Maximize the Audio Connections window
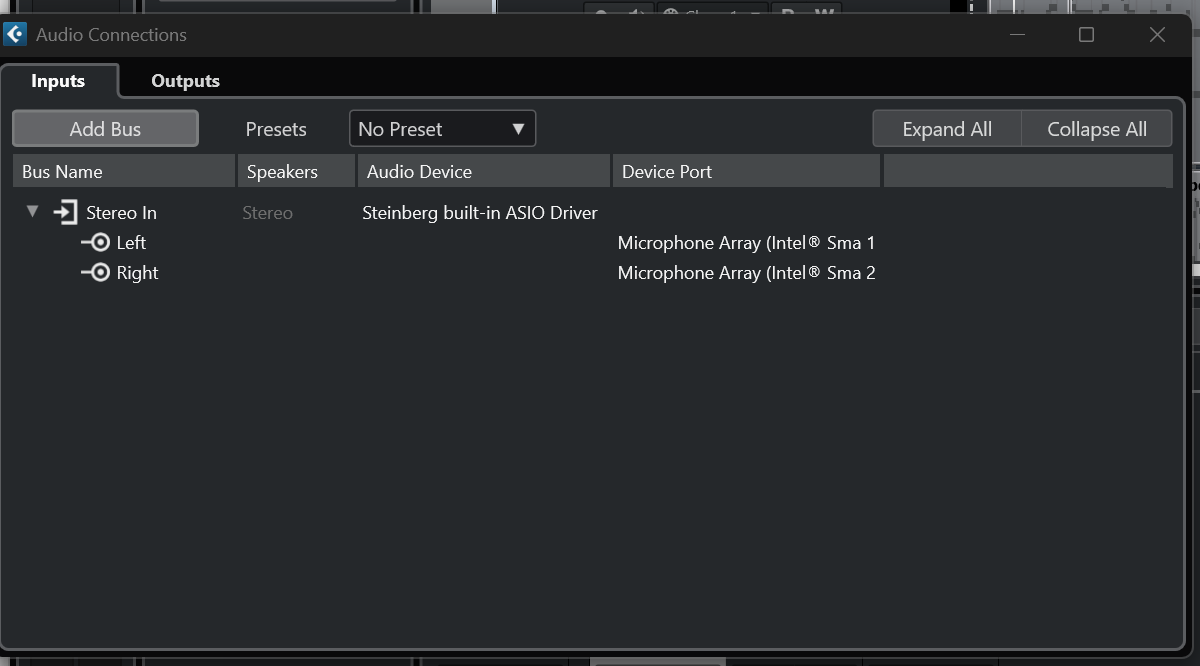Image resolution: width=1200 pixels, height=666 pixels. click(x=1086, y=35)
